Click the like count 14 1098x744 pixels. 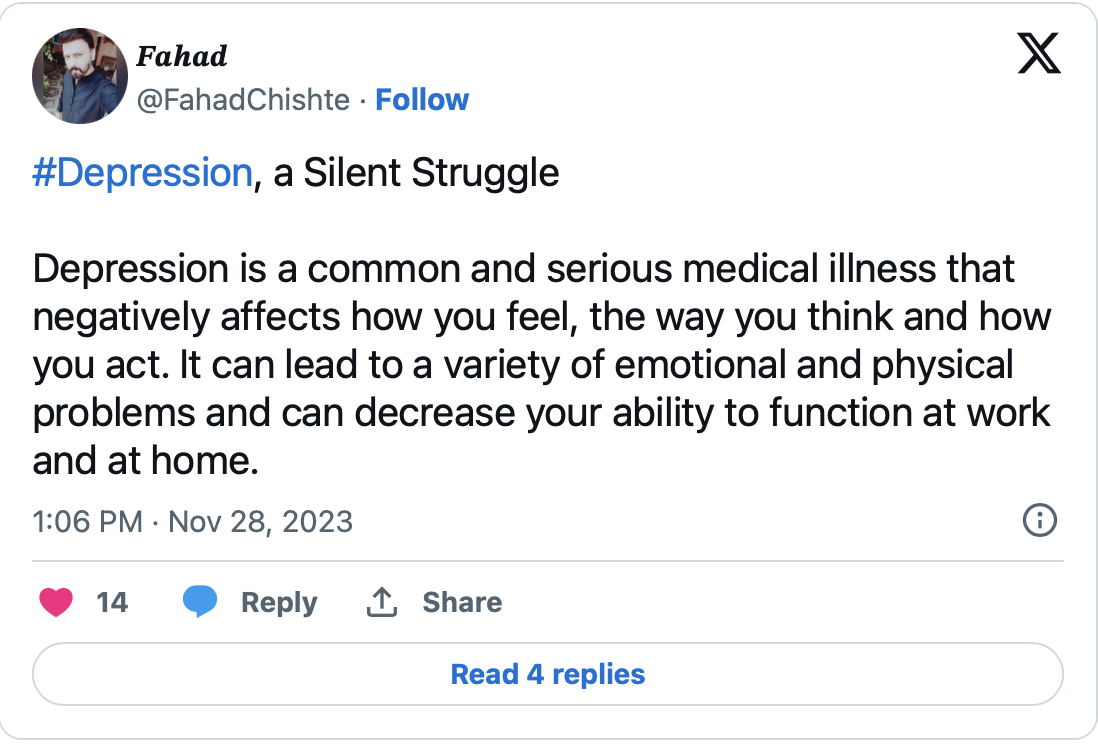tap(112, 602)
